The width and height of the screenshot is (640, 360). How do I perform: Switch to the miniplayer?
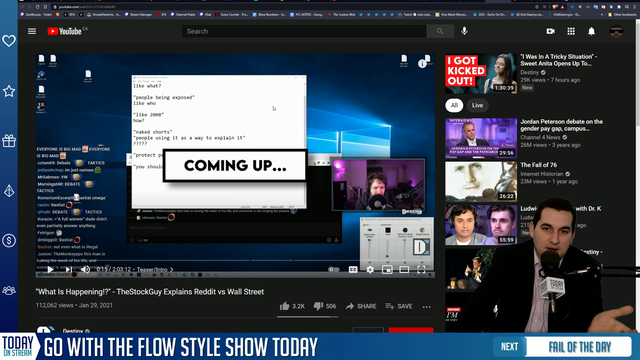(387, 269)
